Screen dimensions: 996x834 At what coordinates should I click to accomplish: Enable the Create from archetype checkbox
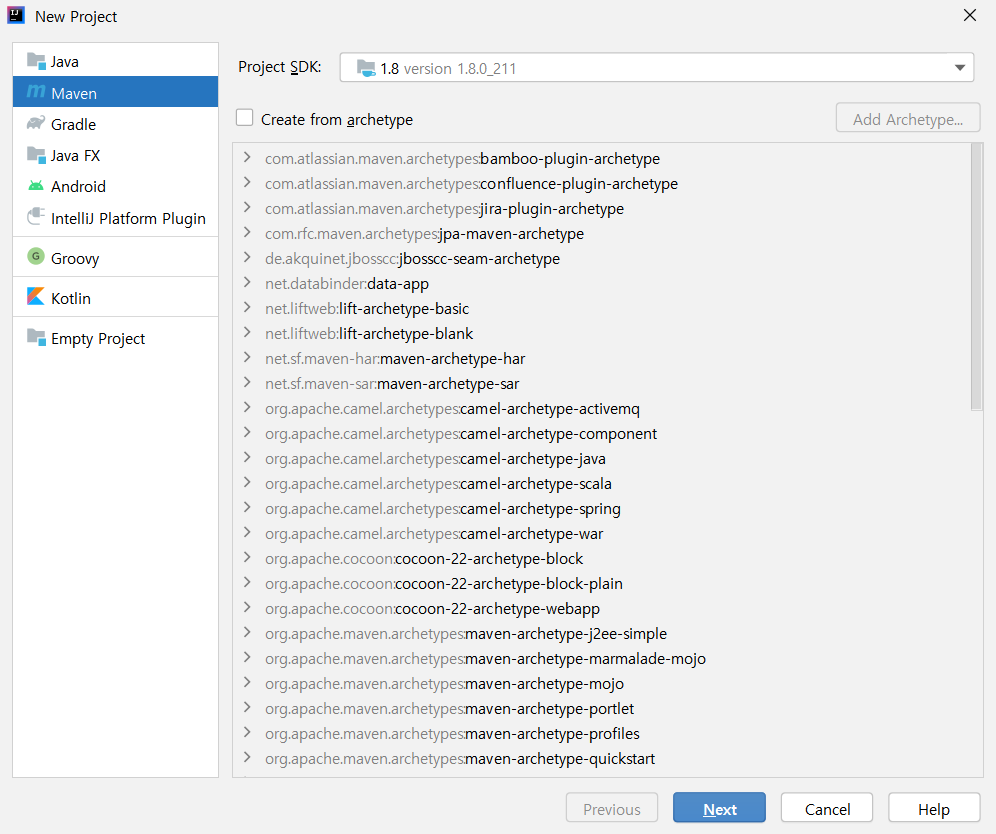pos(245,118)
